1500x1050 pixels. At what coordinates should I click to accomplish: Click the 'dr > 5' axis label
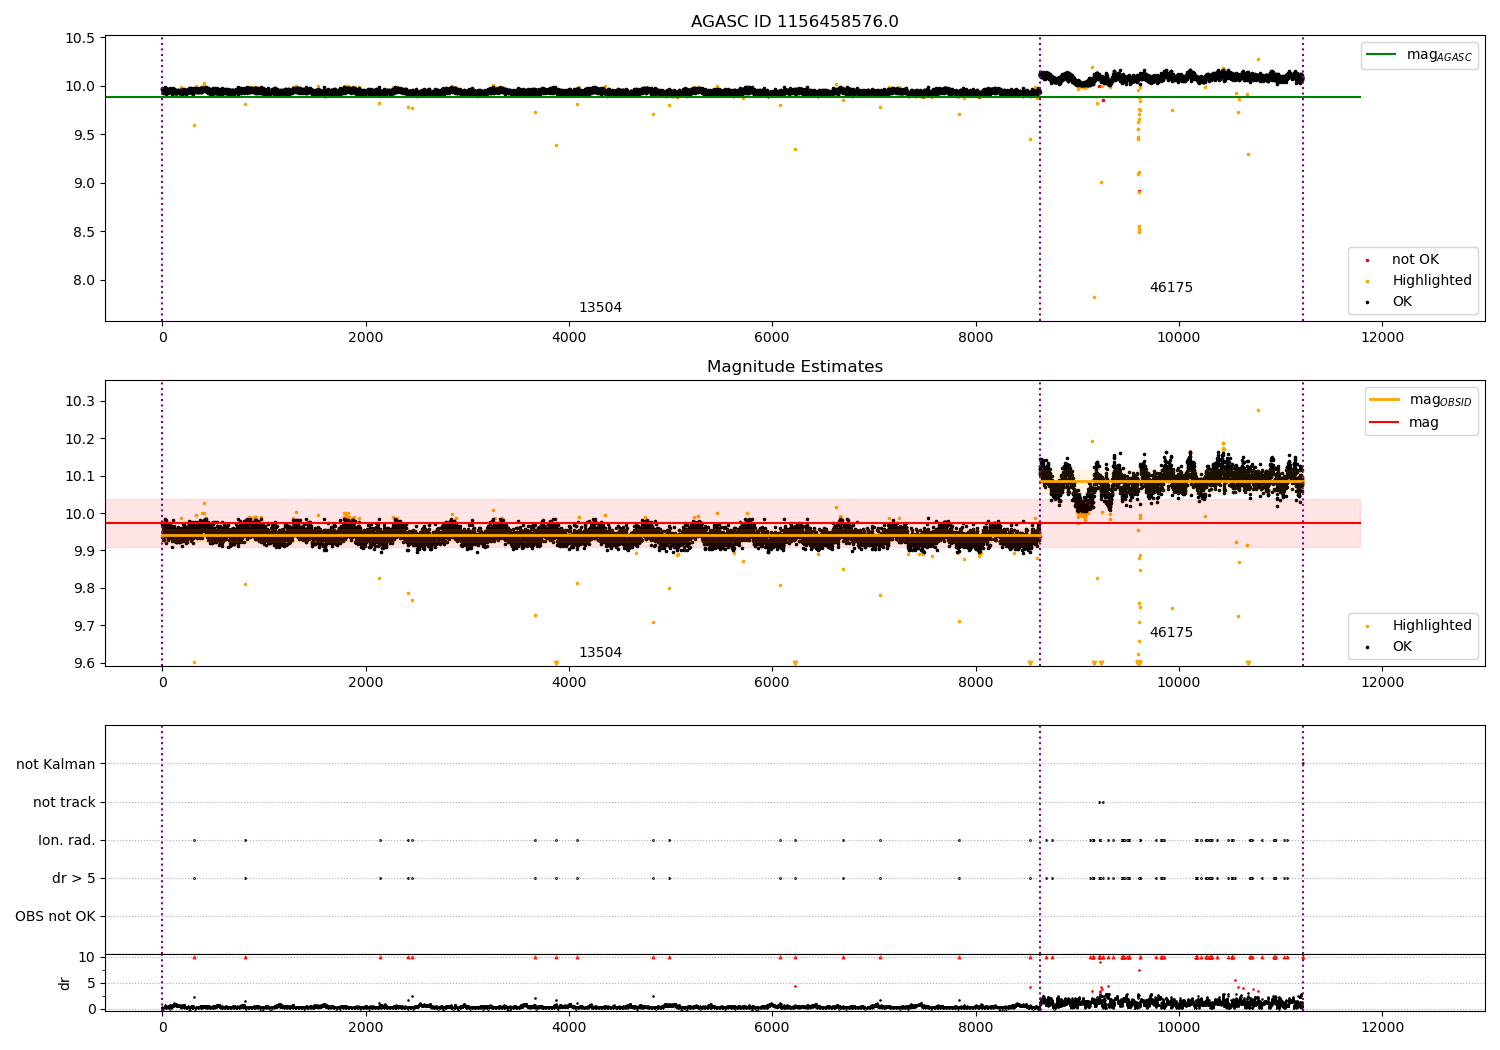[x=74, y=878]
